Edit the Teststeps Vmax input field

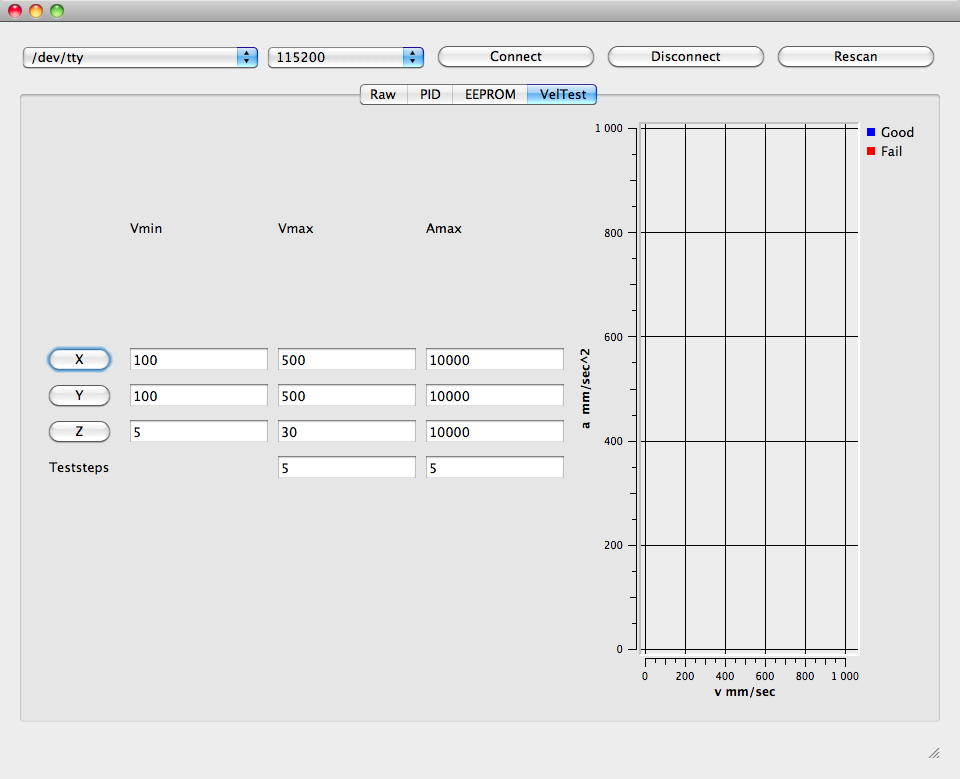click(346, 468)
